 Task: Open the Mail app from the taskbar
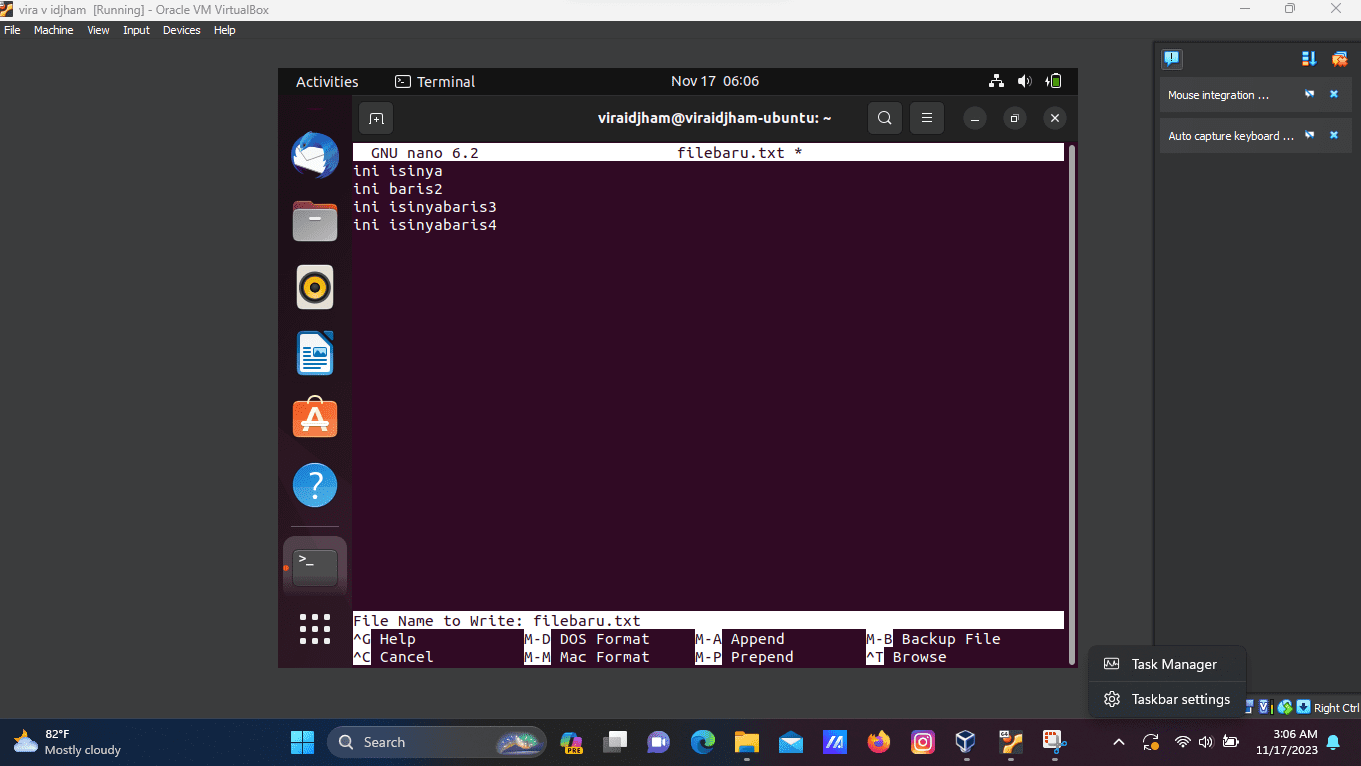pos(791,742)
